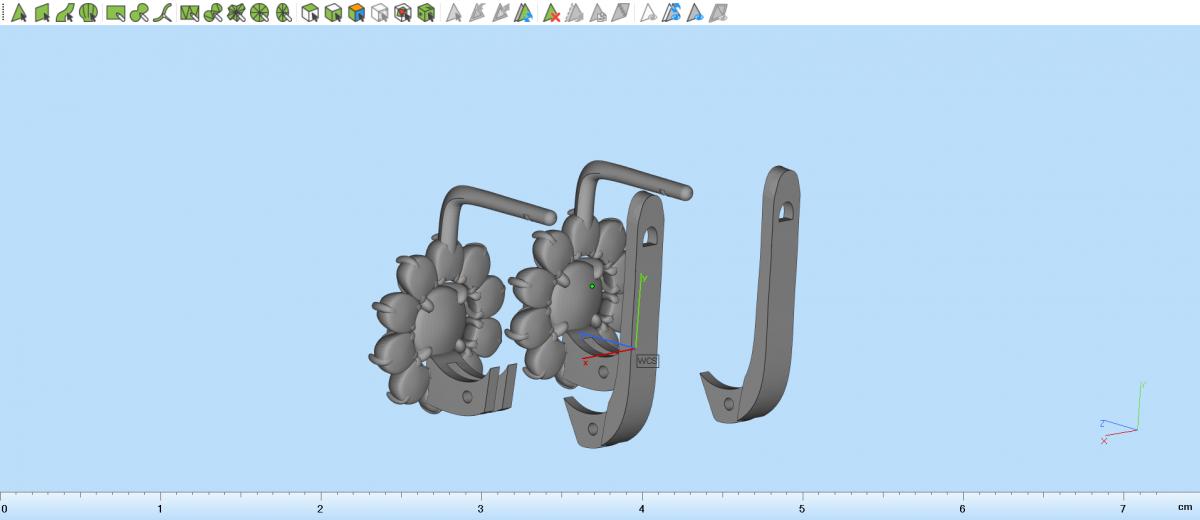Click the green point on the flower
Viewport: 1200px width, 520px height.
click(x=592, y=286)
